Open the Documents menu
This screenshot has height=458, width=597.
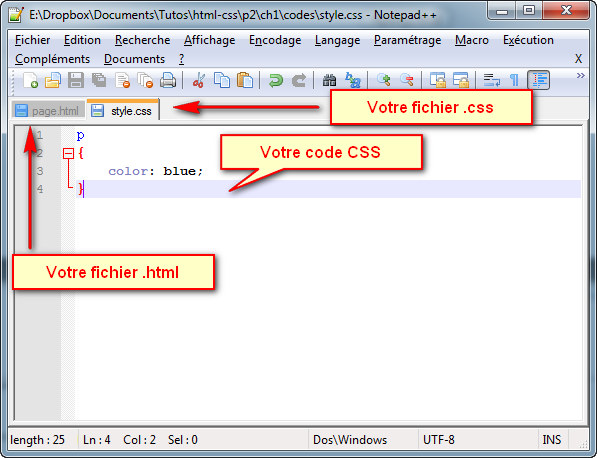[134, 59]
